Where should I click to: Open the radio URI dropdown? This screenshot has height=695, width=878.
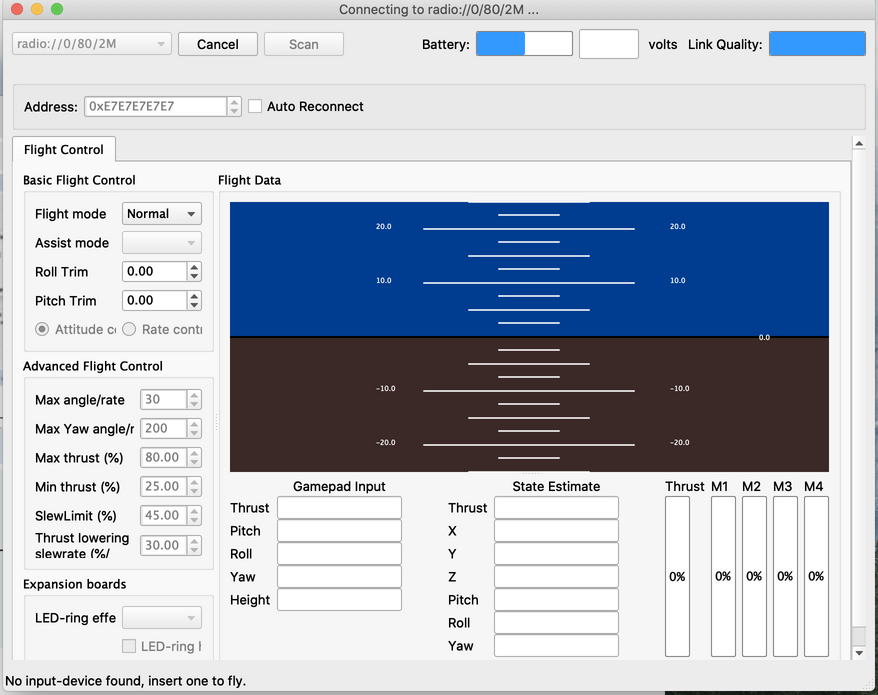click(92, 44)
